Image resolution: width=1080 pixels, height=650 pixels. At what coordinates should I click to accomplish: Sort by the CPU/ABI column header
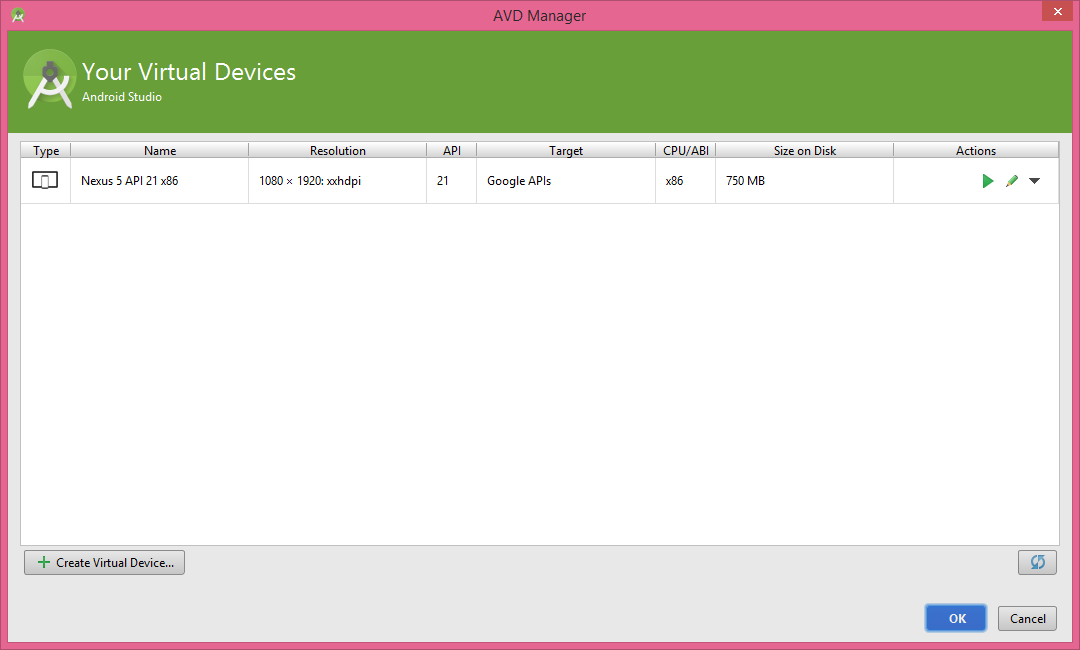pyautogui.click(x=685, y=150)
